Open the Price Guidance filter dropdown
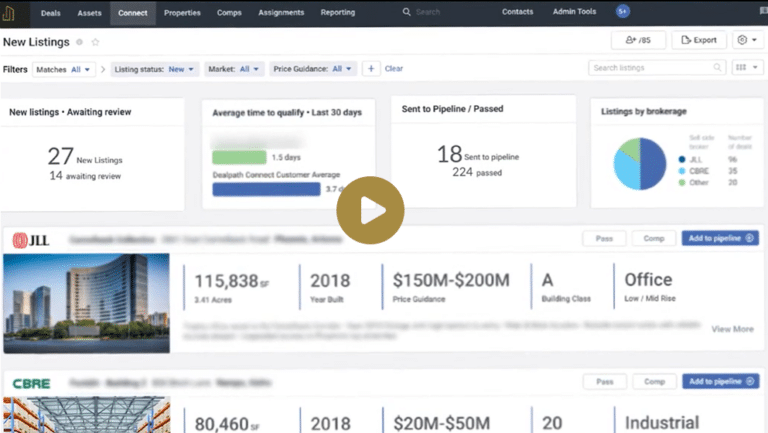768x433 pixels. click(312, 69)
